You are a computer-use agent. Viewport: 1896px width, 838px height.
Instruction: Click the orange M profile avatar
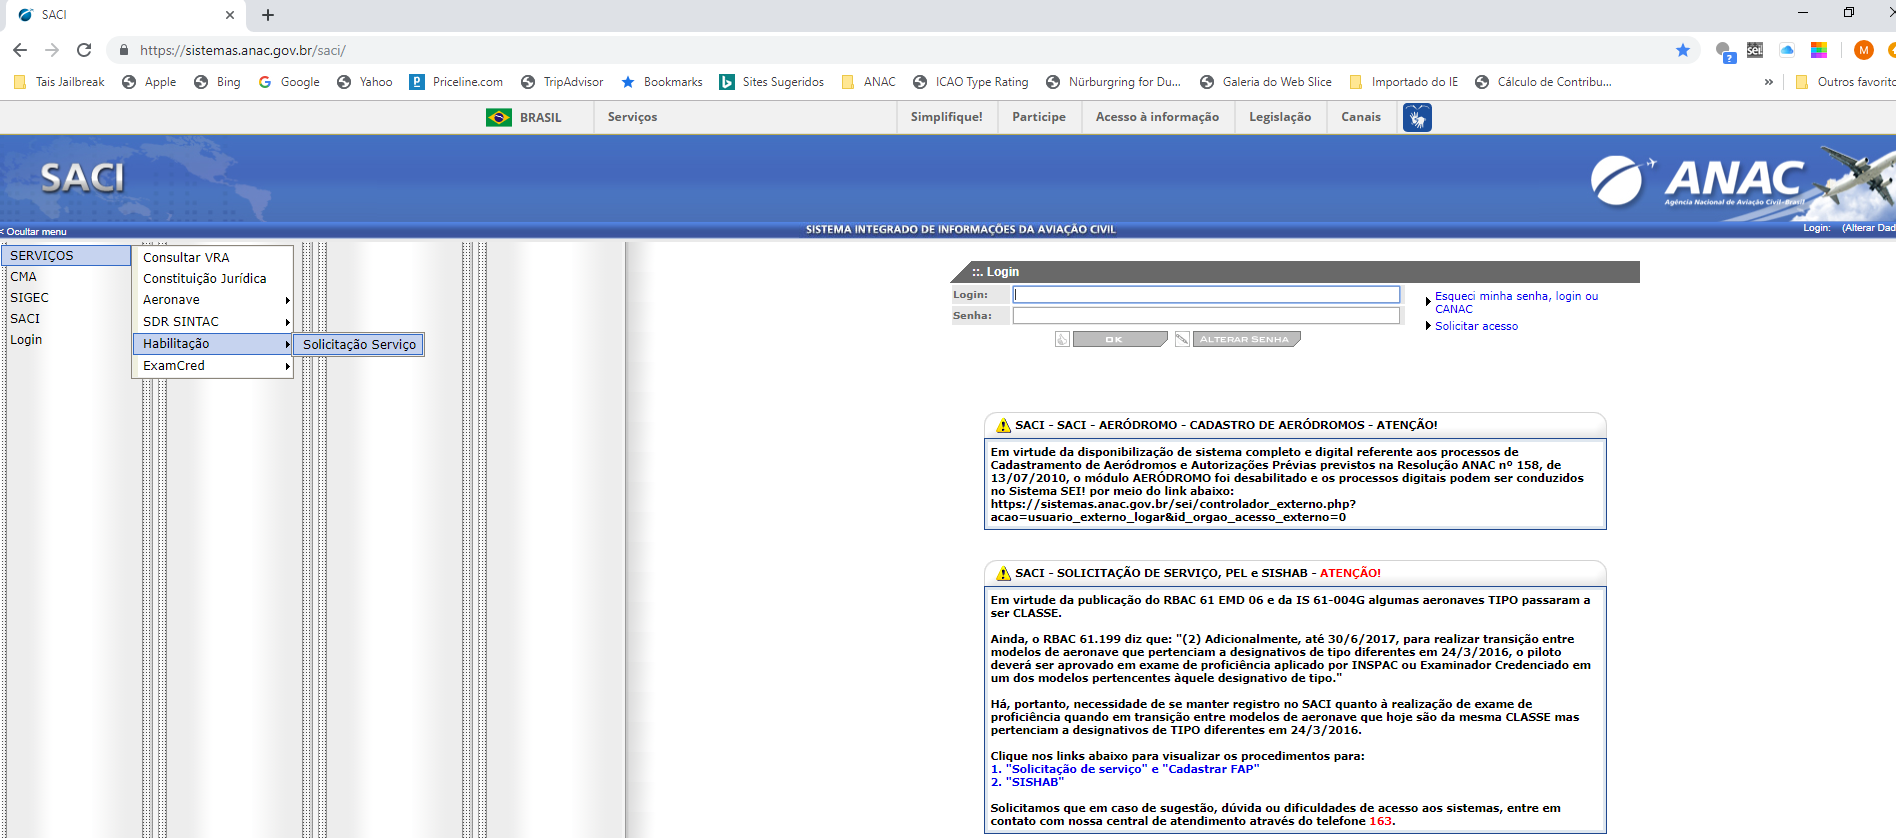[1863, 50]
